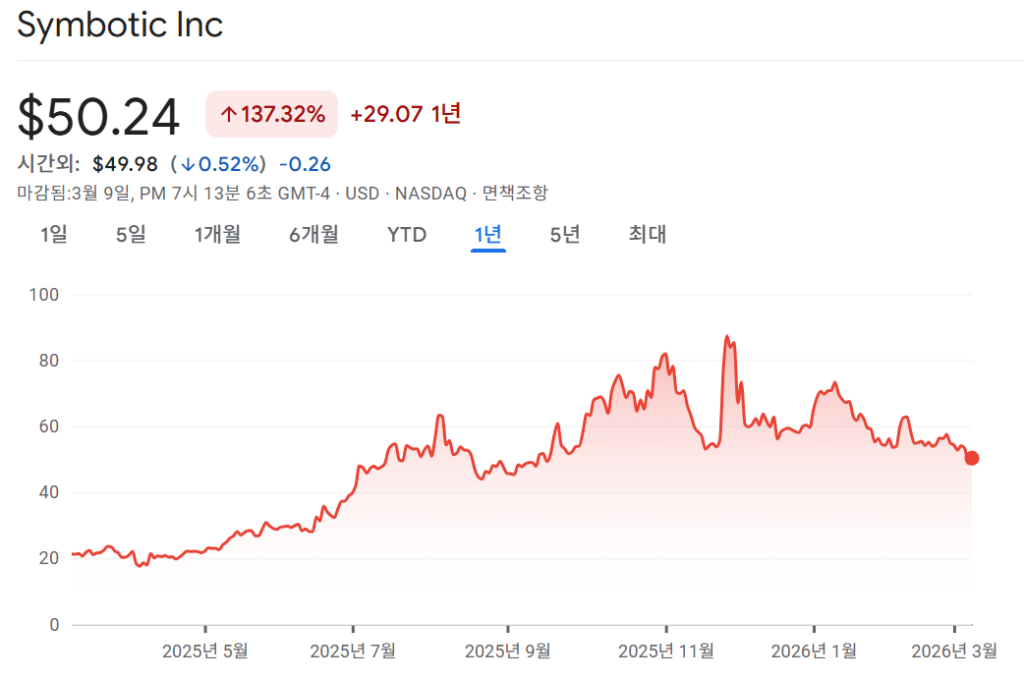The height and width of the screenshot is (681, 1024).
Task: Click the 100 value on the y-axis
Action: tap(46, 295)
